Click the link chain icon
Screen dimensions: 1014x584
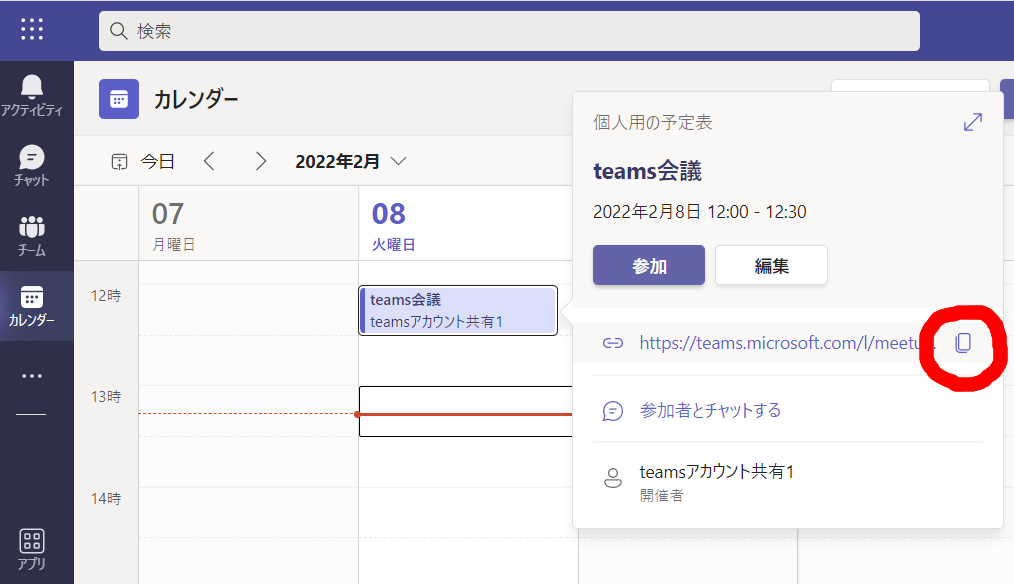(x=612, y=343)
